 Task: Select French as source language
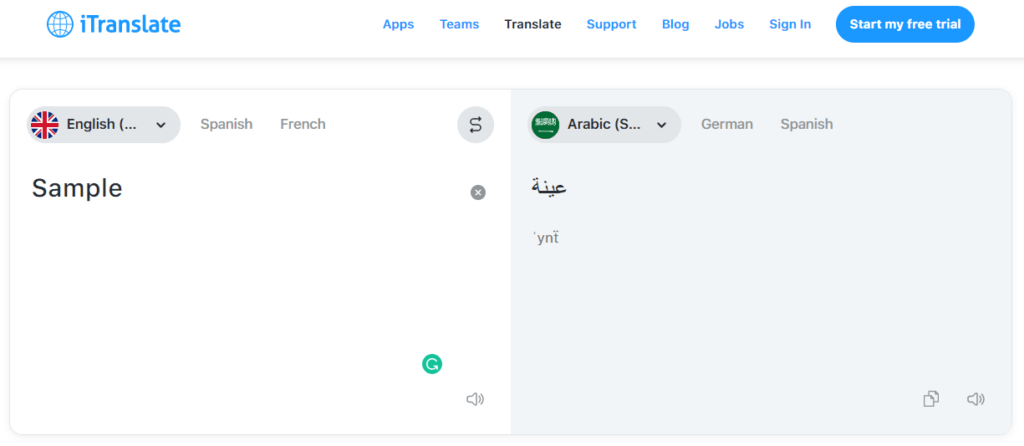pos(303,124)
